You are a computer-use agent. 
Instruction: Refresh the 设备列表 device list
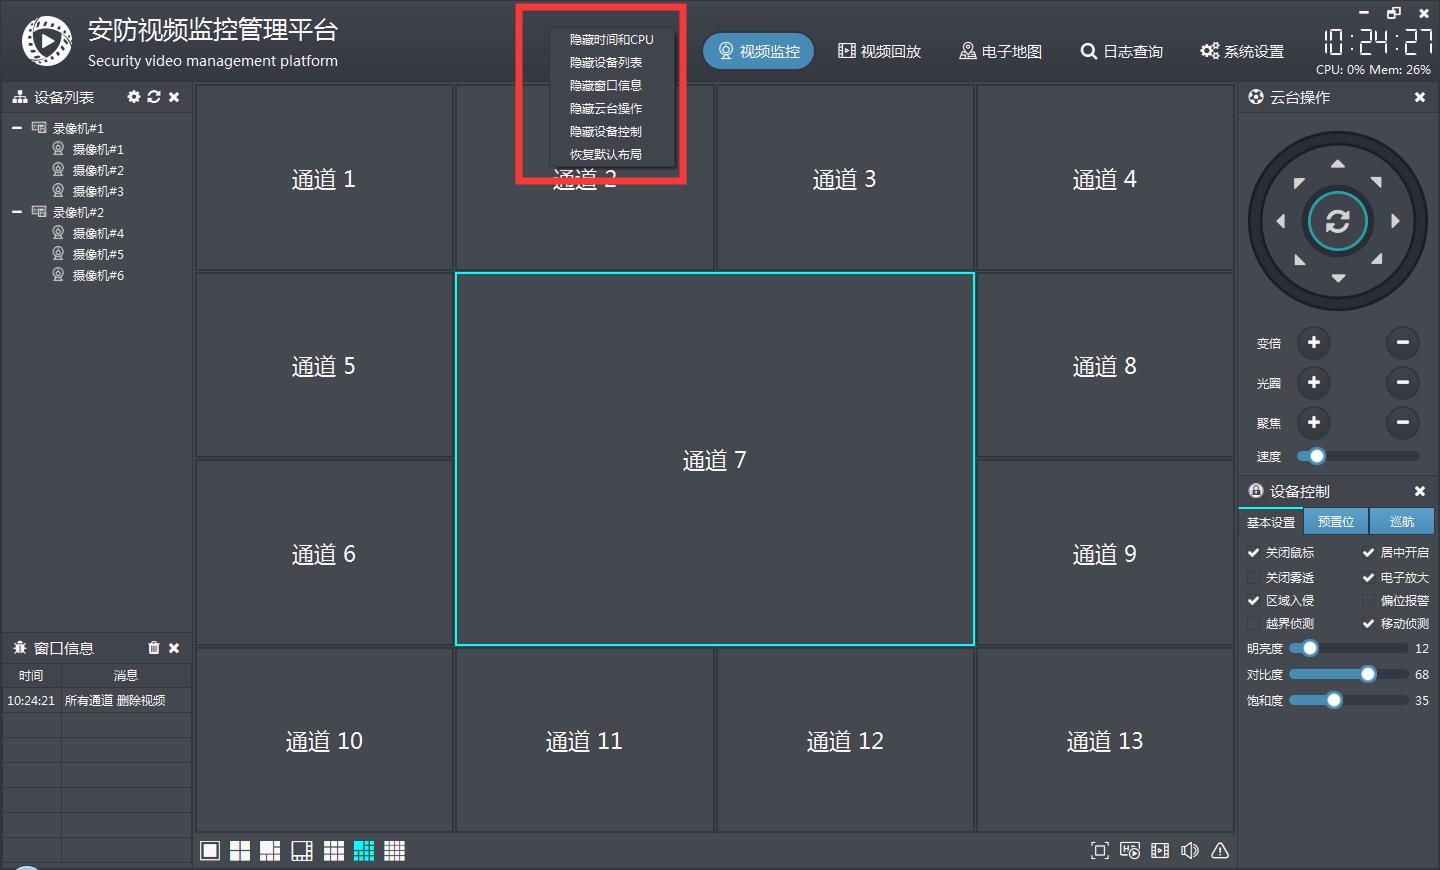pyautogui.click(x=154, y=97)
